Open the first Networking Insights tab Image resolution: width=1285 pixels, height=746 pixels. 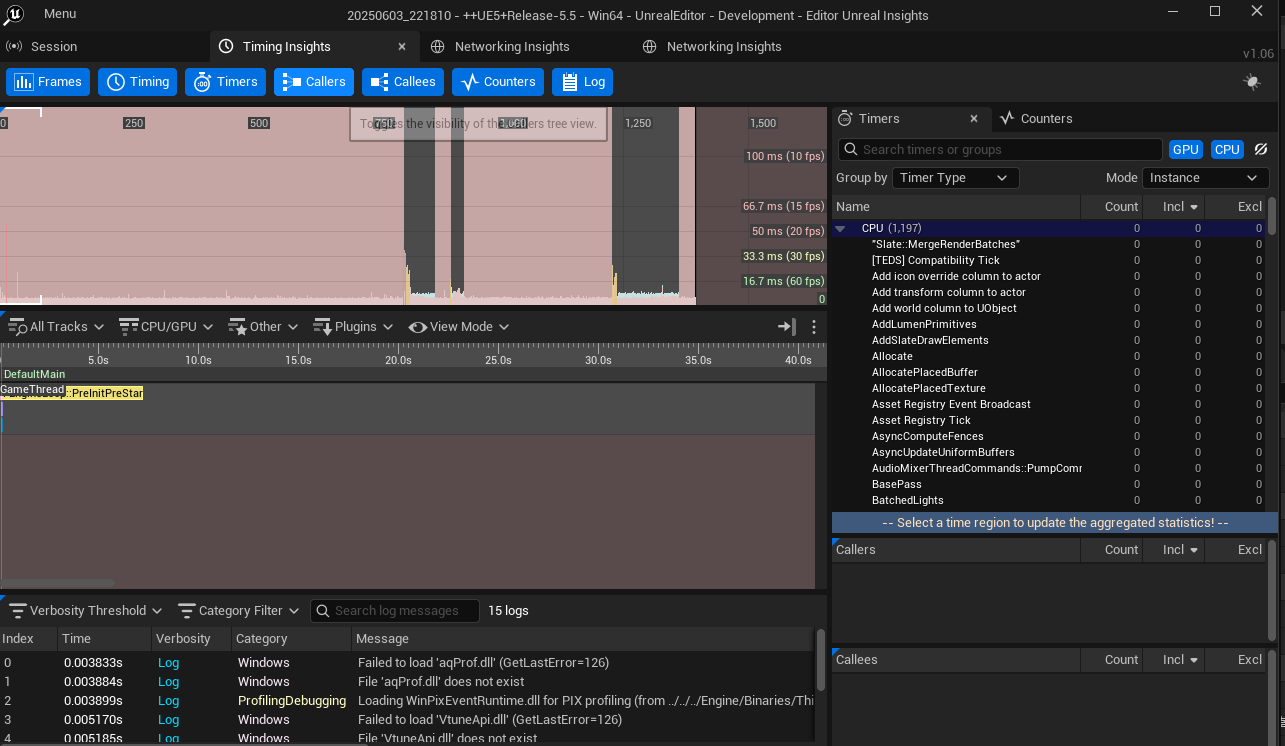tap(500, 46)
